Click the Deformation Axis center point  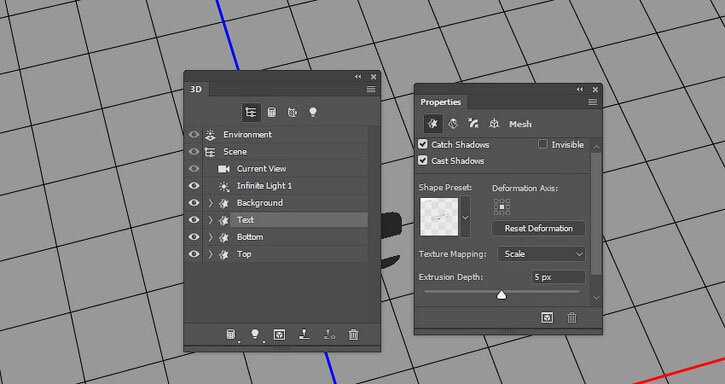click(502, 207)
